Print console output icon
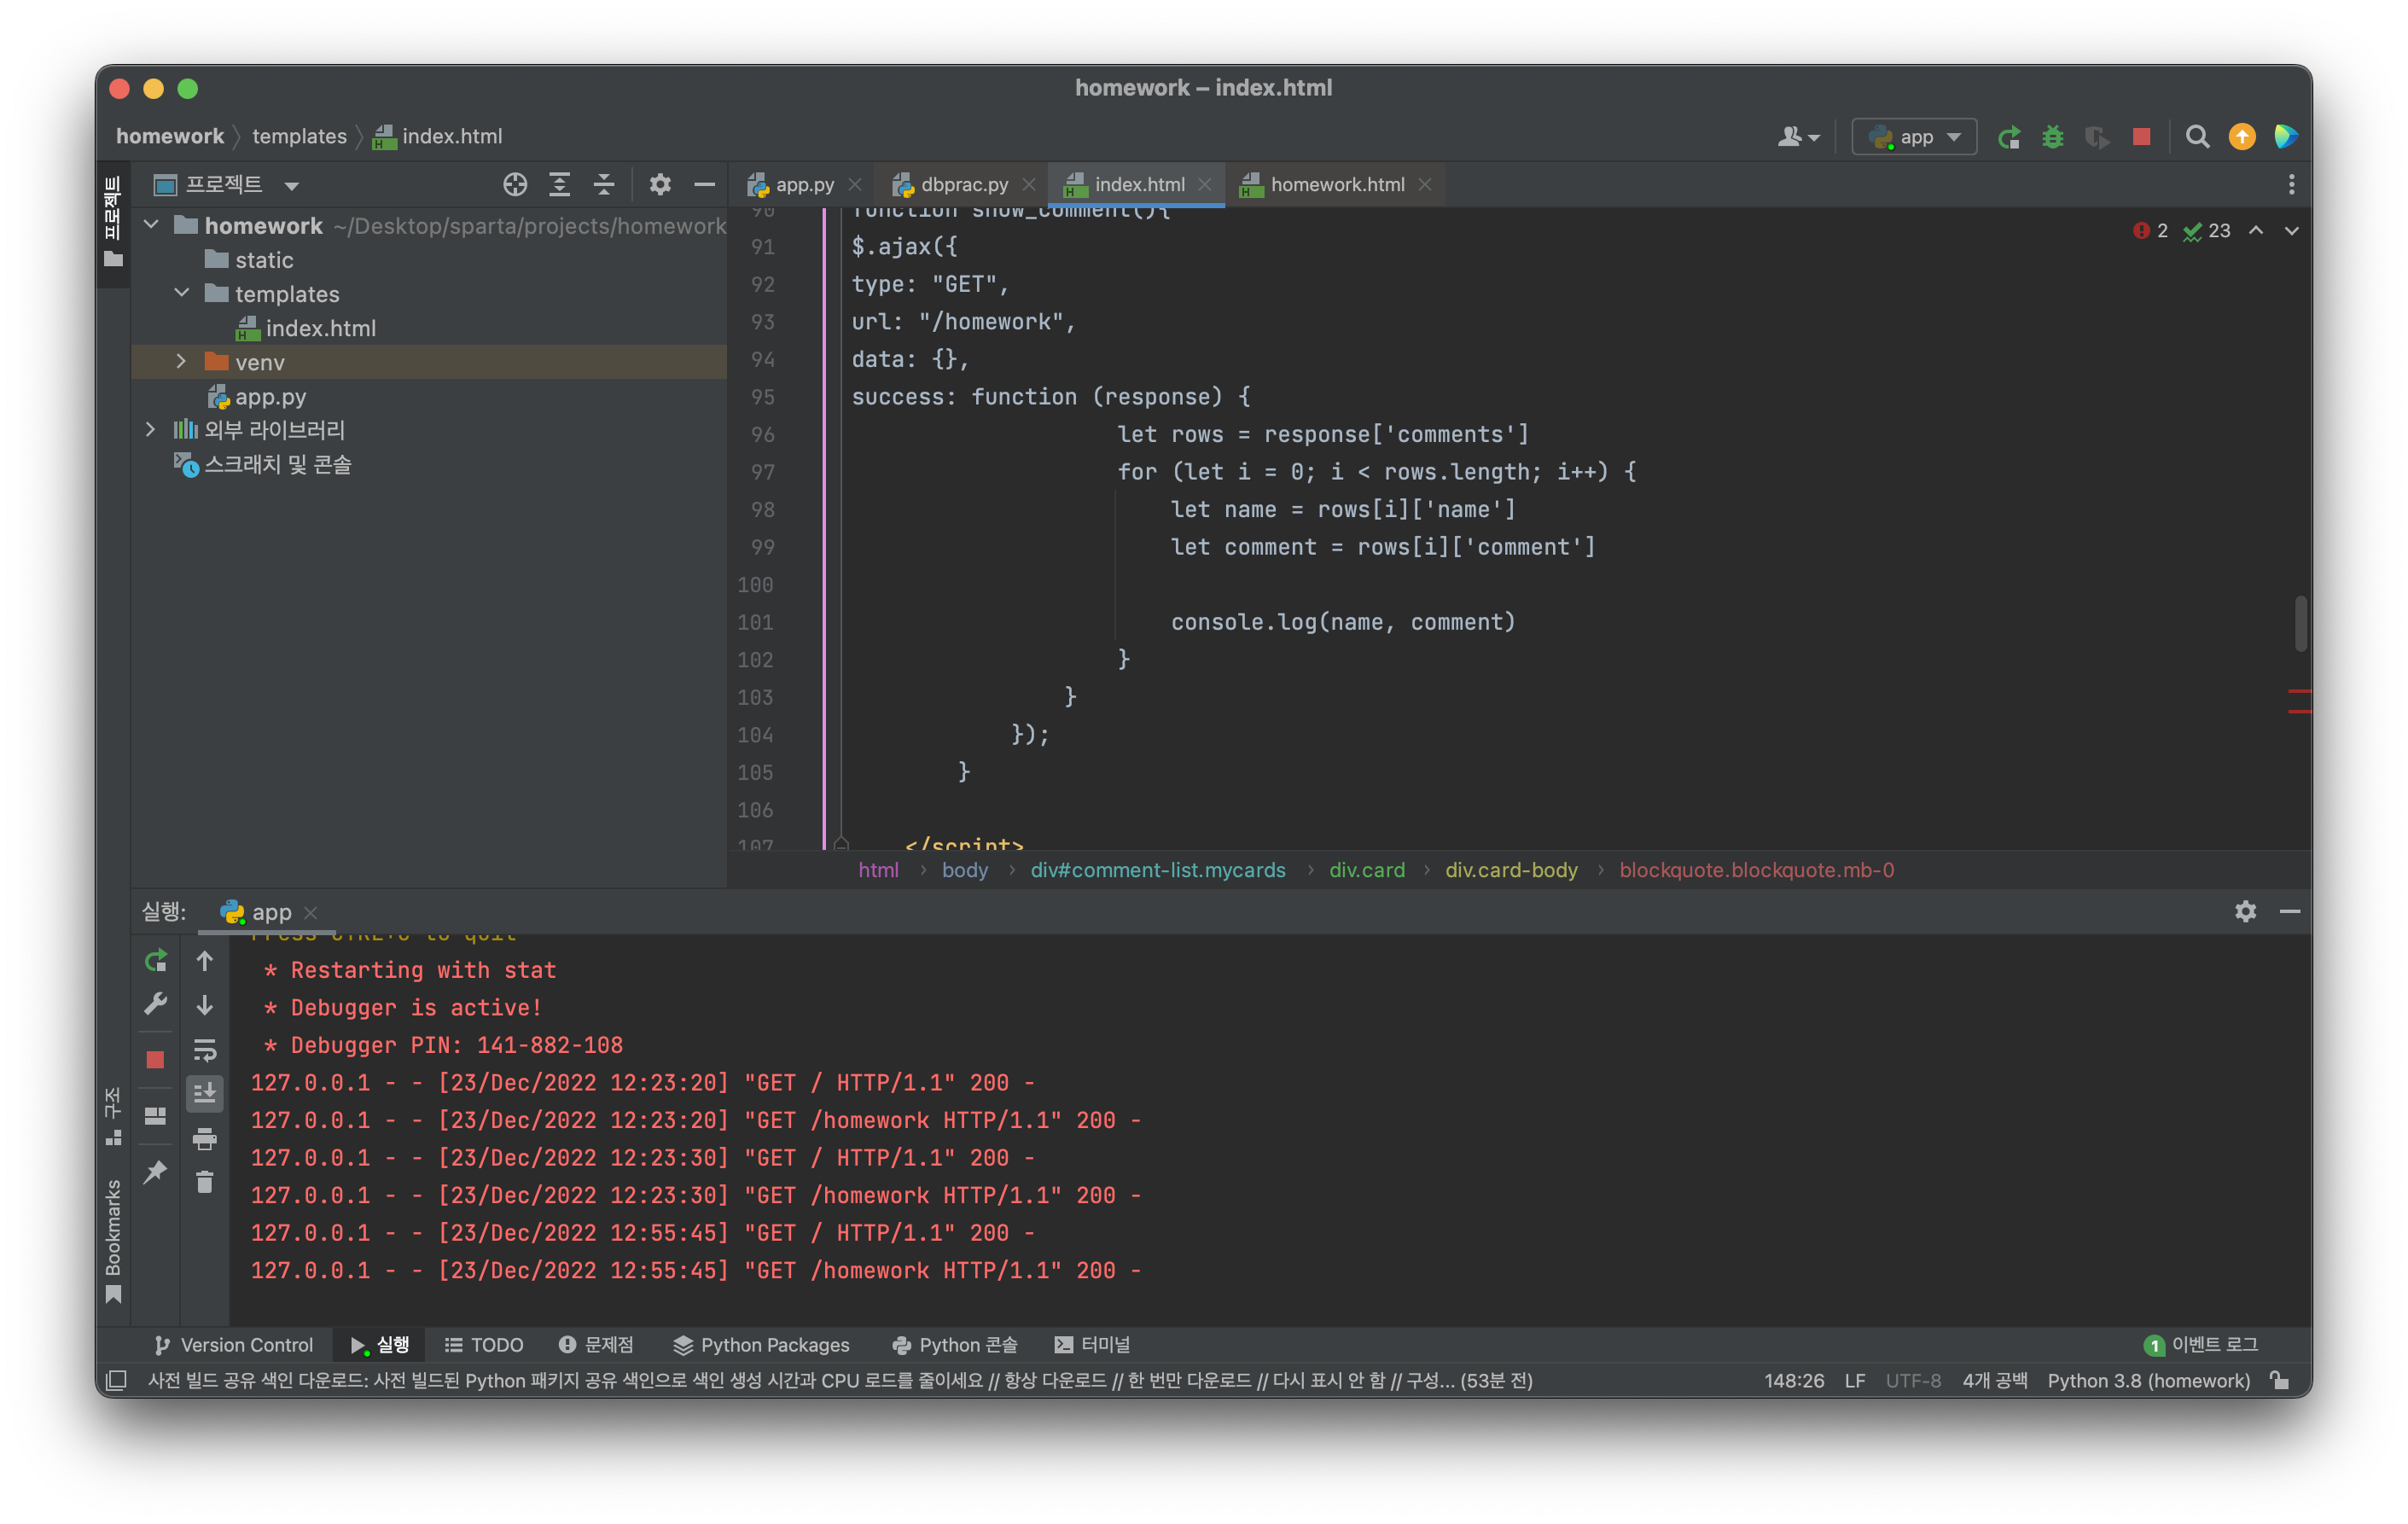The width and height of the screenshot is (2408, 1524). click(x=204, y=1138)
